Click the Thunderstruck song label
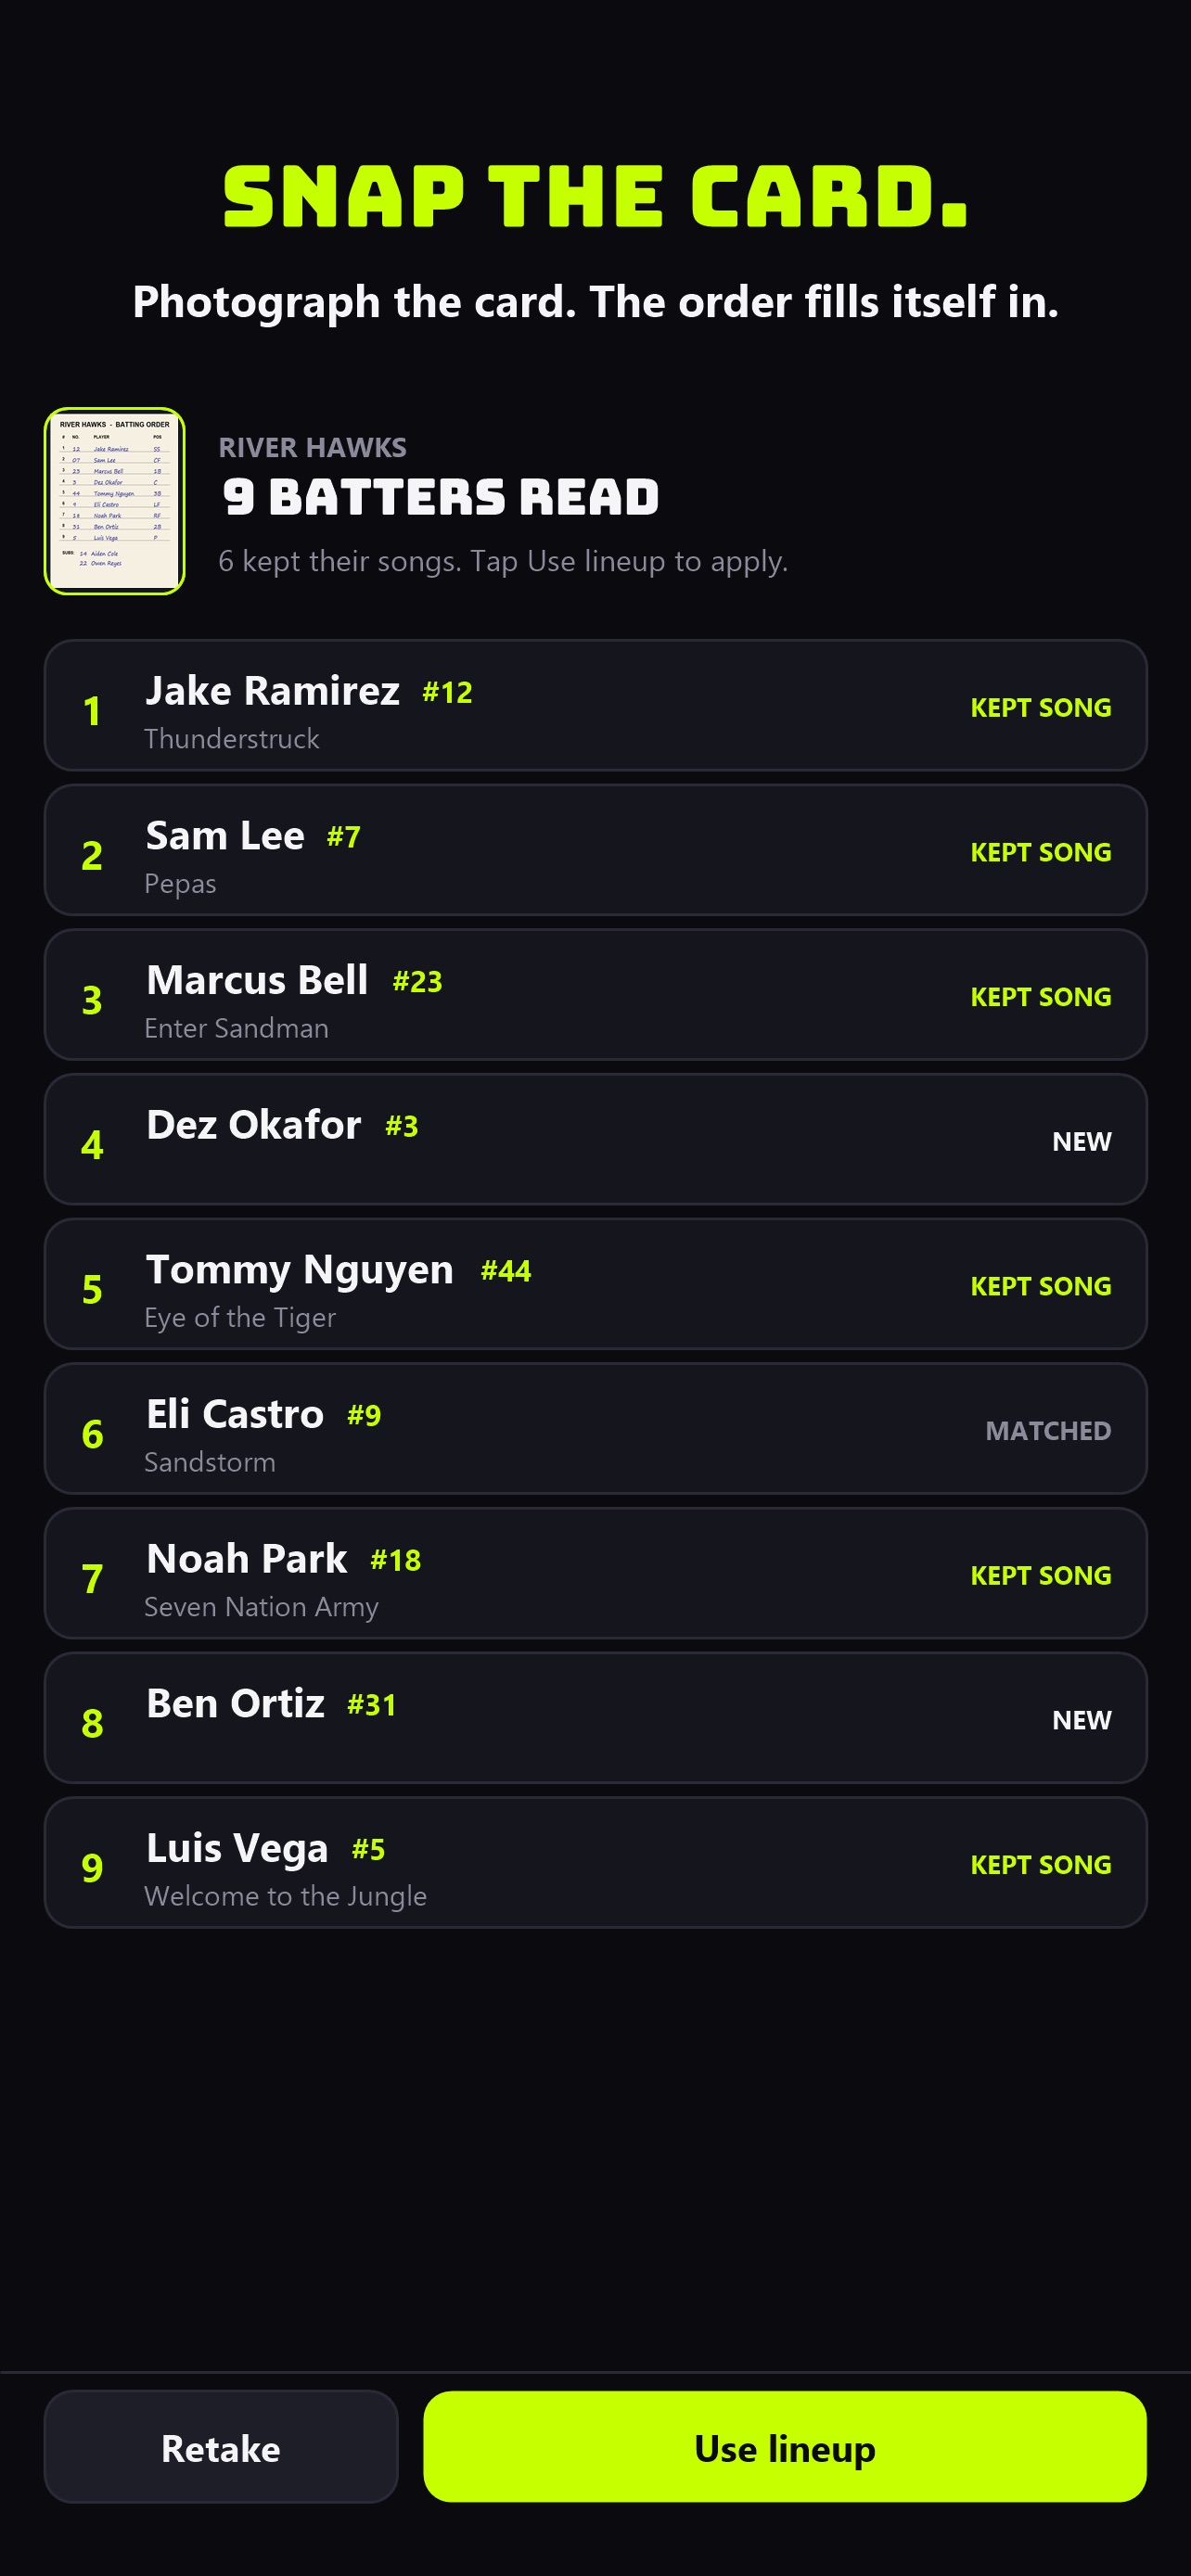The width and height of the screenshot is (1191, 2576). pos(232,739)
